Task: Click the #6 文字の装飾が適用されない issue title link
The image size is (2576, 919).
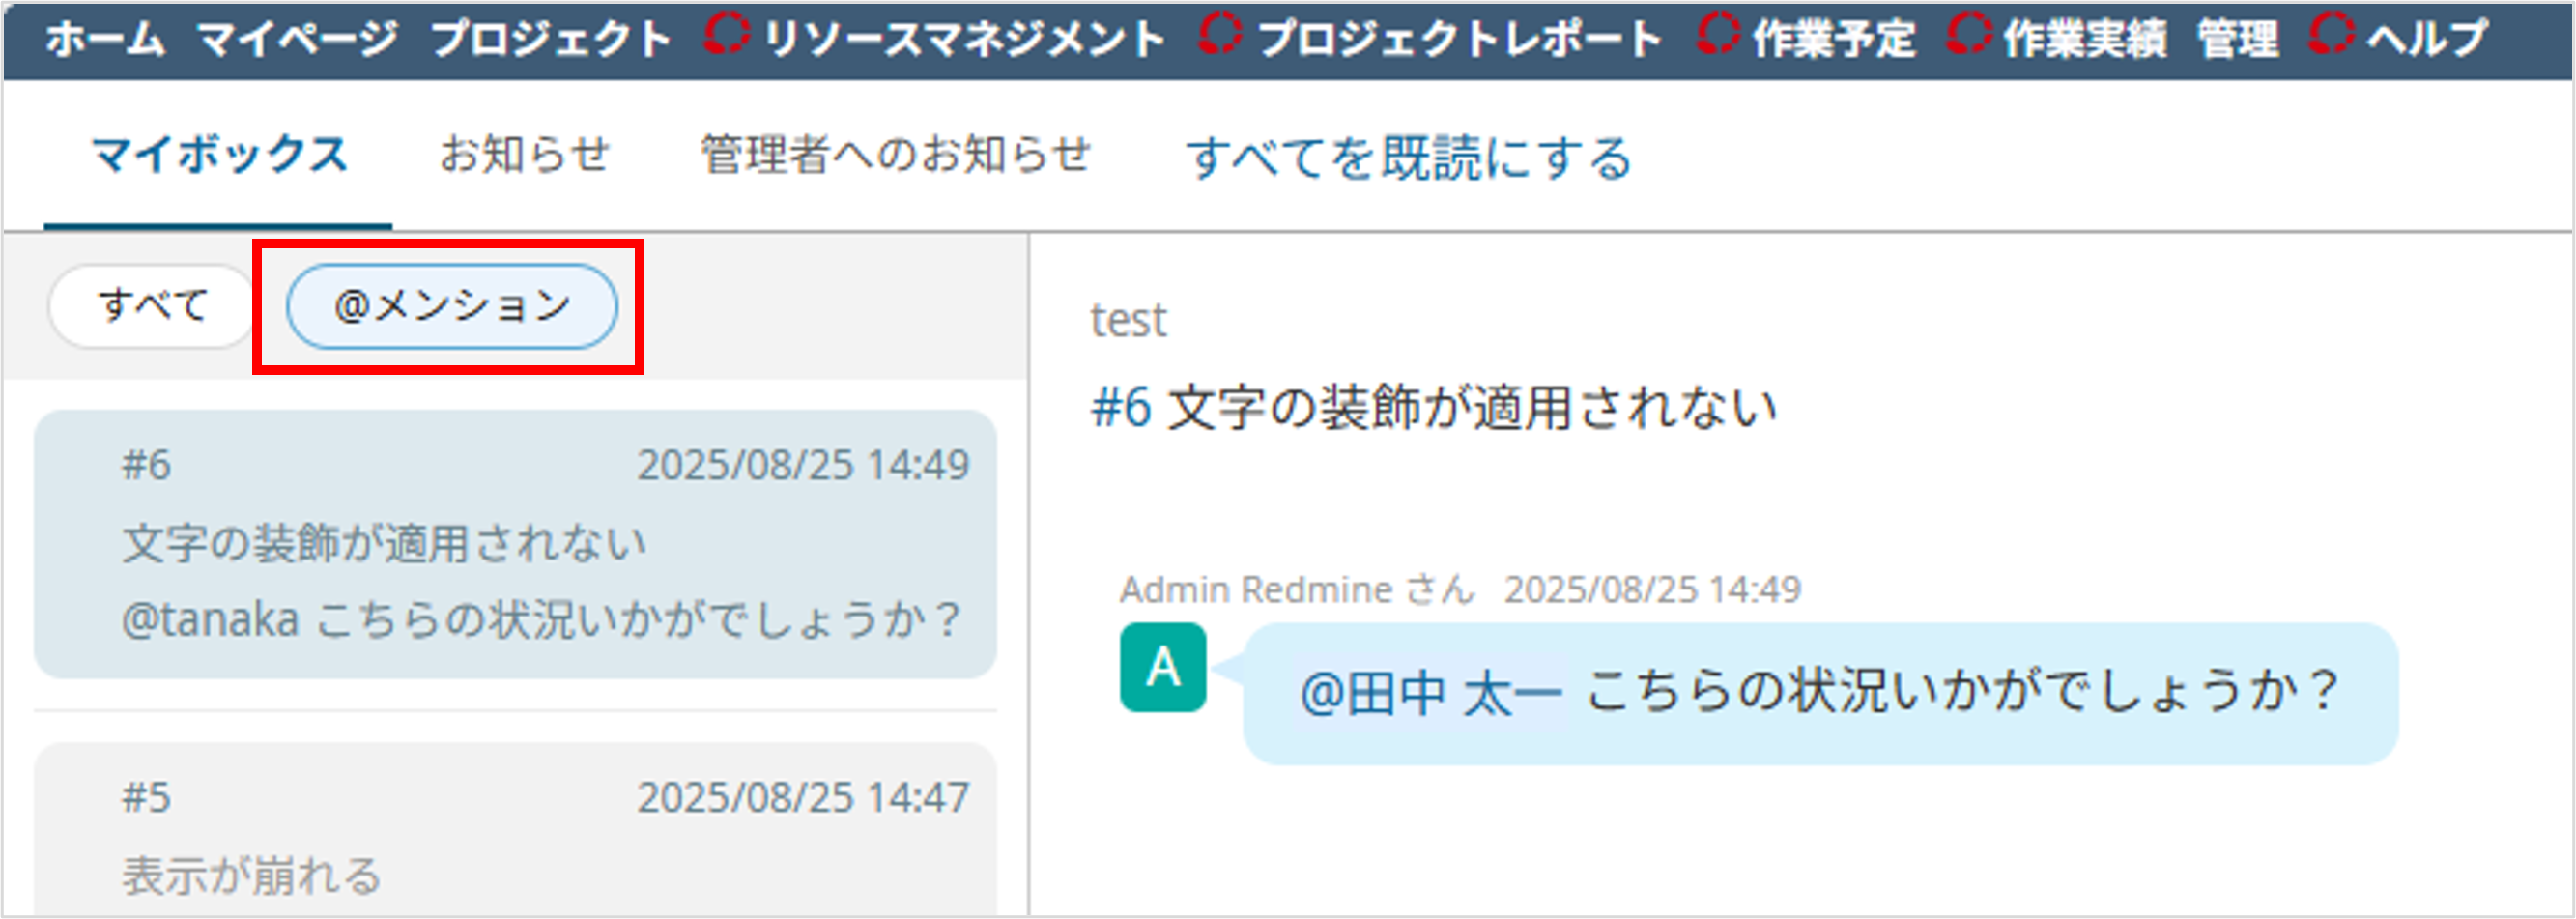Action: [x=1433, y=409]
